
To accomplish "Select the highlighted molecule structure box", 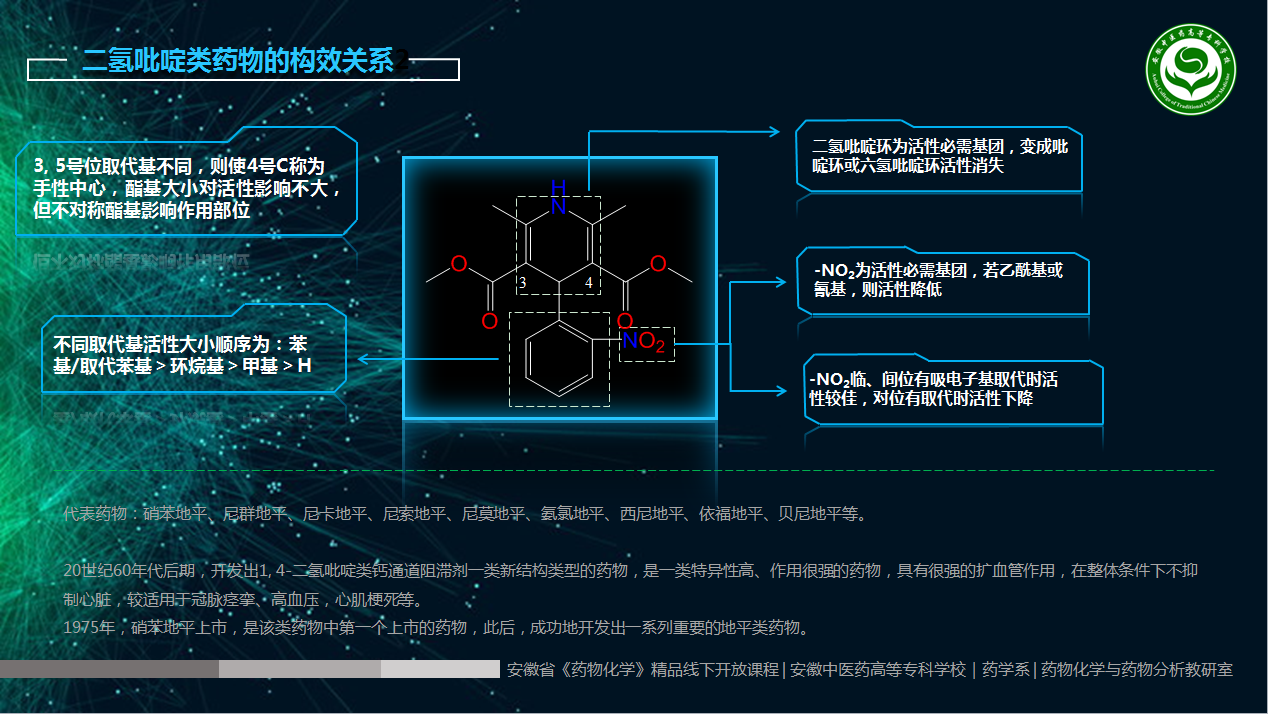I will click(x=559, y=285).
